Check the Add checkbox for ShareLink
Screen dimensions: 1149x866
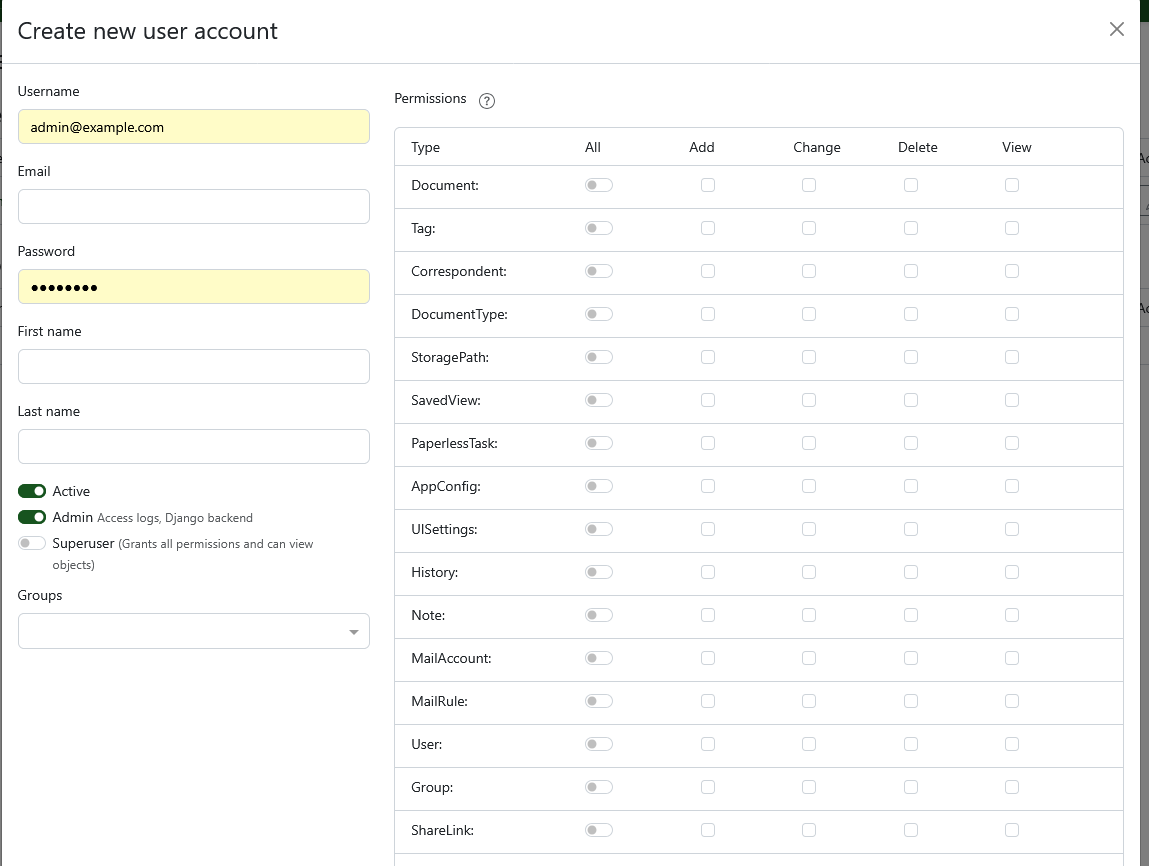pos(708,830)
